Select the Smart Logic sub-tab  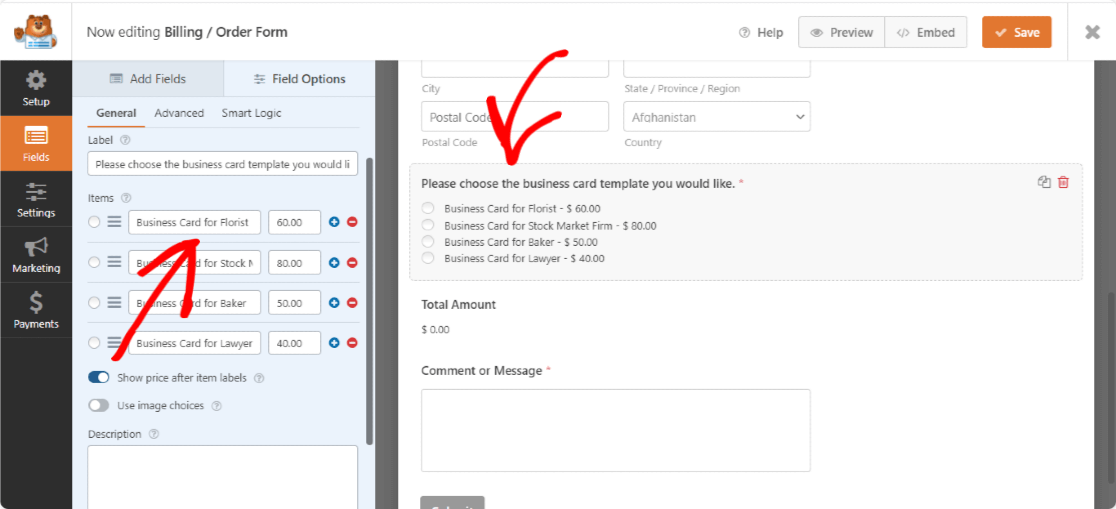[x=251, y=113]
